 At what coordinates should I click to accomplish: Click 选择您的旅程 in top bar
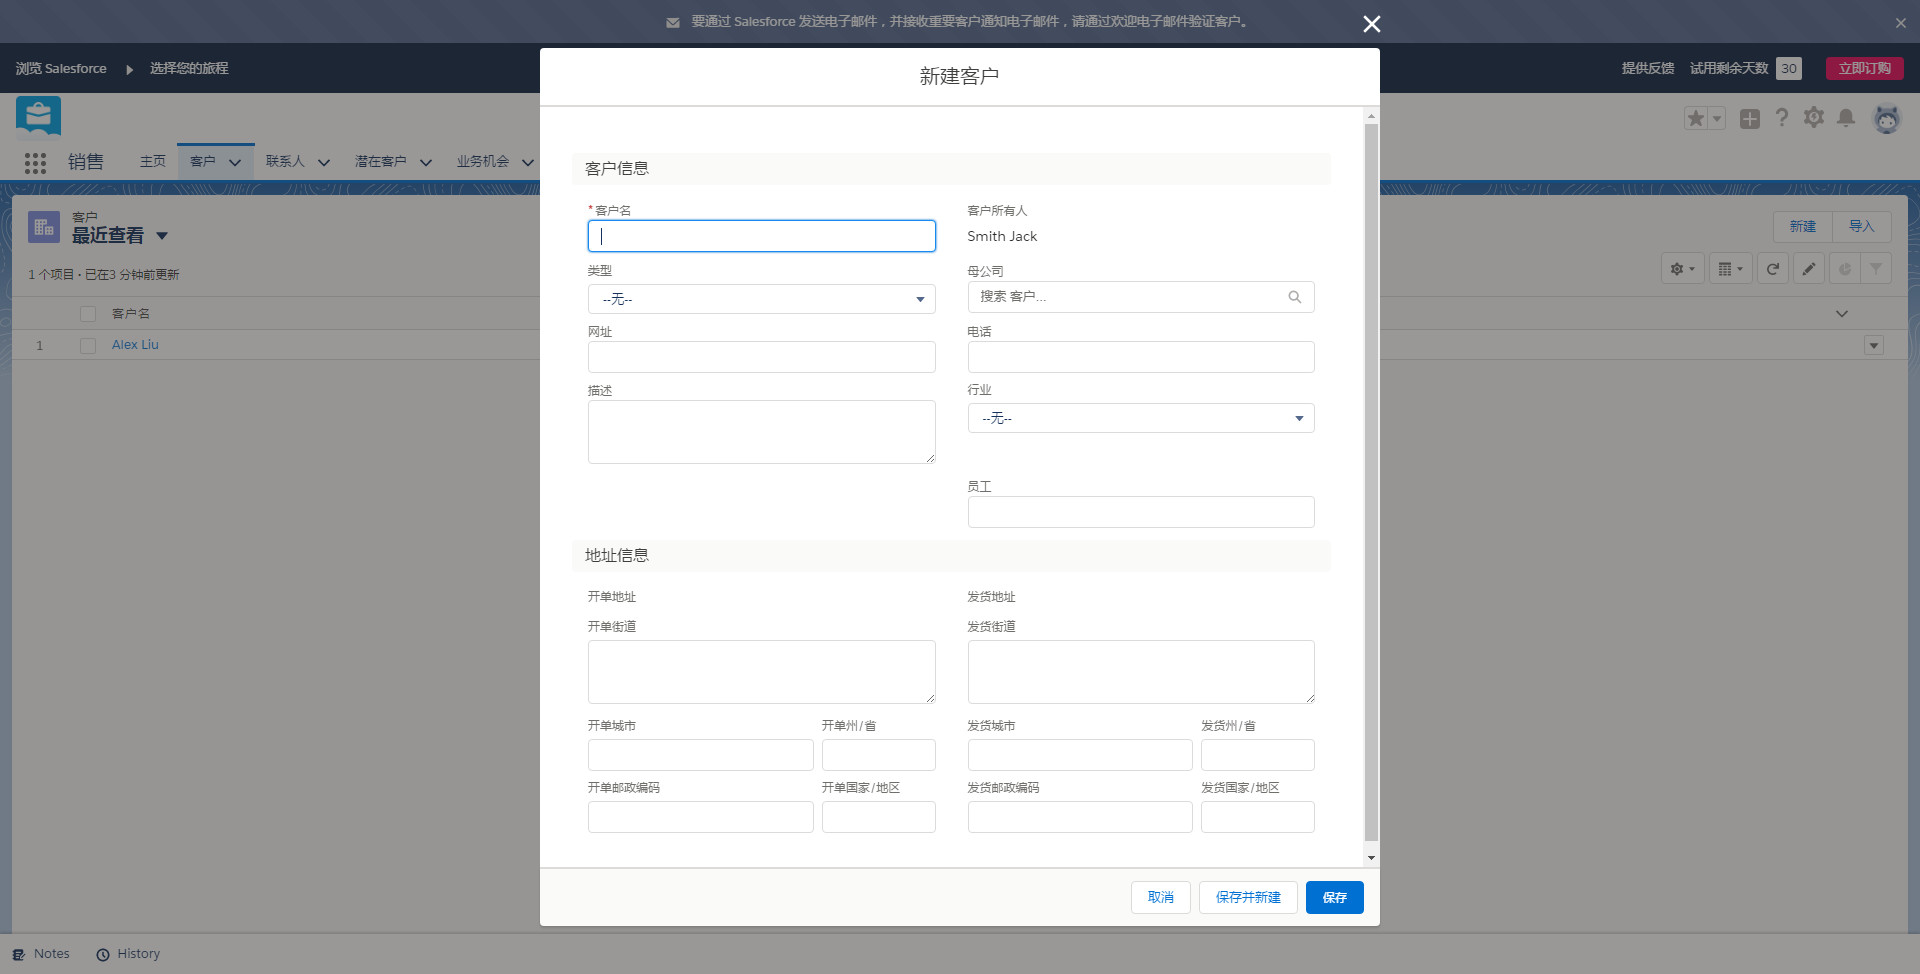[x=189, y=68]
